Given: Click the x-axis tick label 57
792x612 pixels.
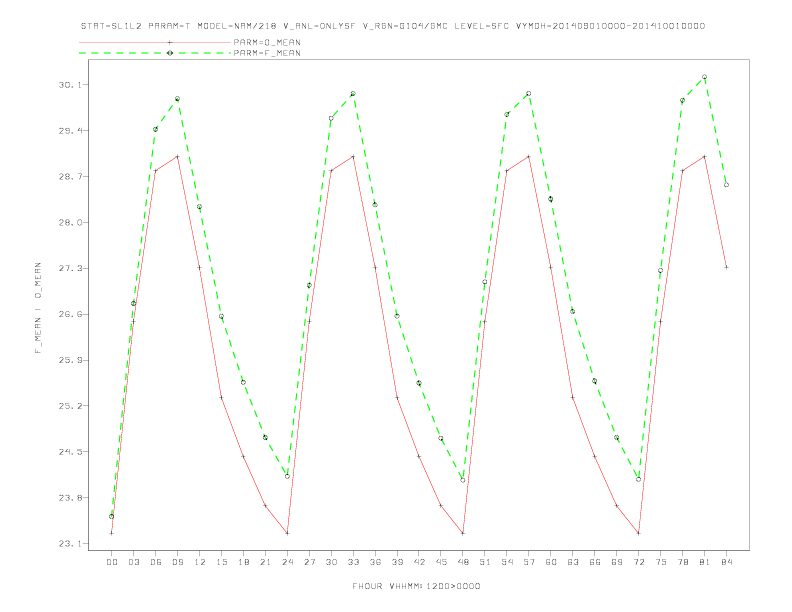Looking at the screenshot, I should coord(529,562).
